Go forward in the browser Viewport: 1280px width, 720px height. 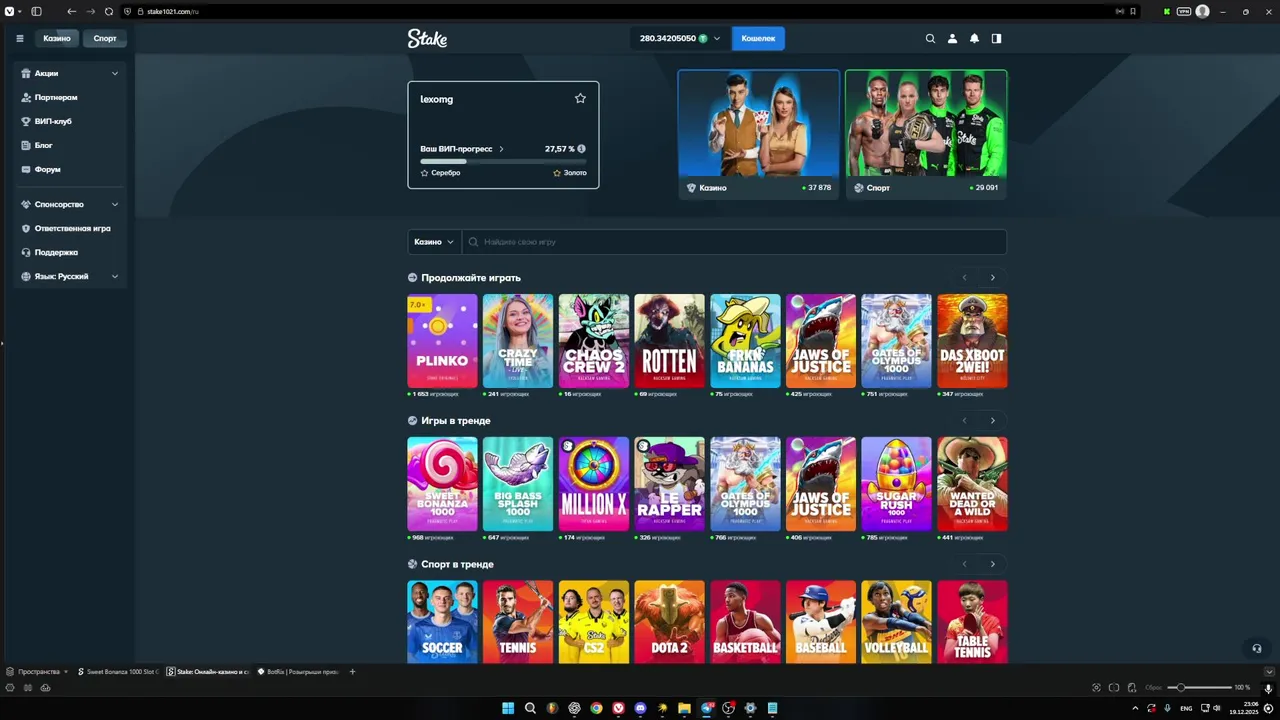point(91,11)
